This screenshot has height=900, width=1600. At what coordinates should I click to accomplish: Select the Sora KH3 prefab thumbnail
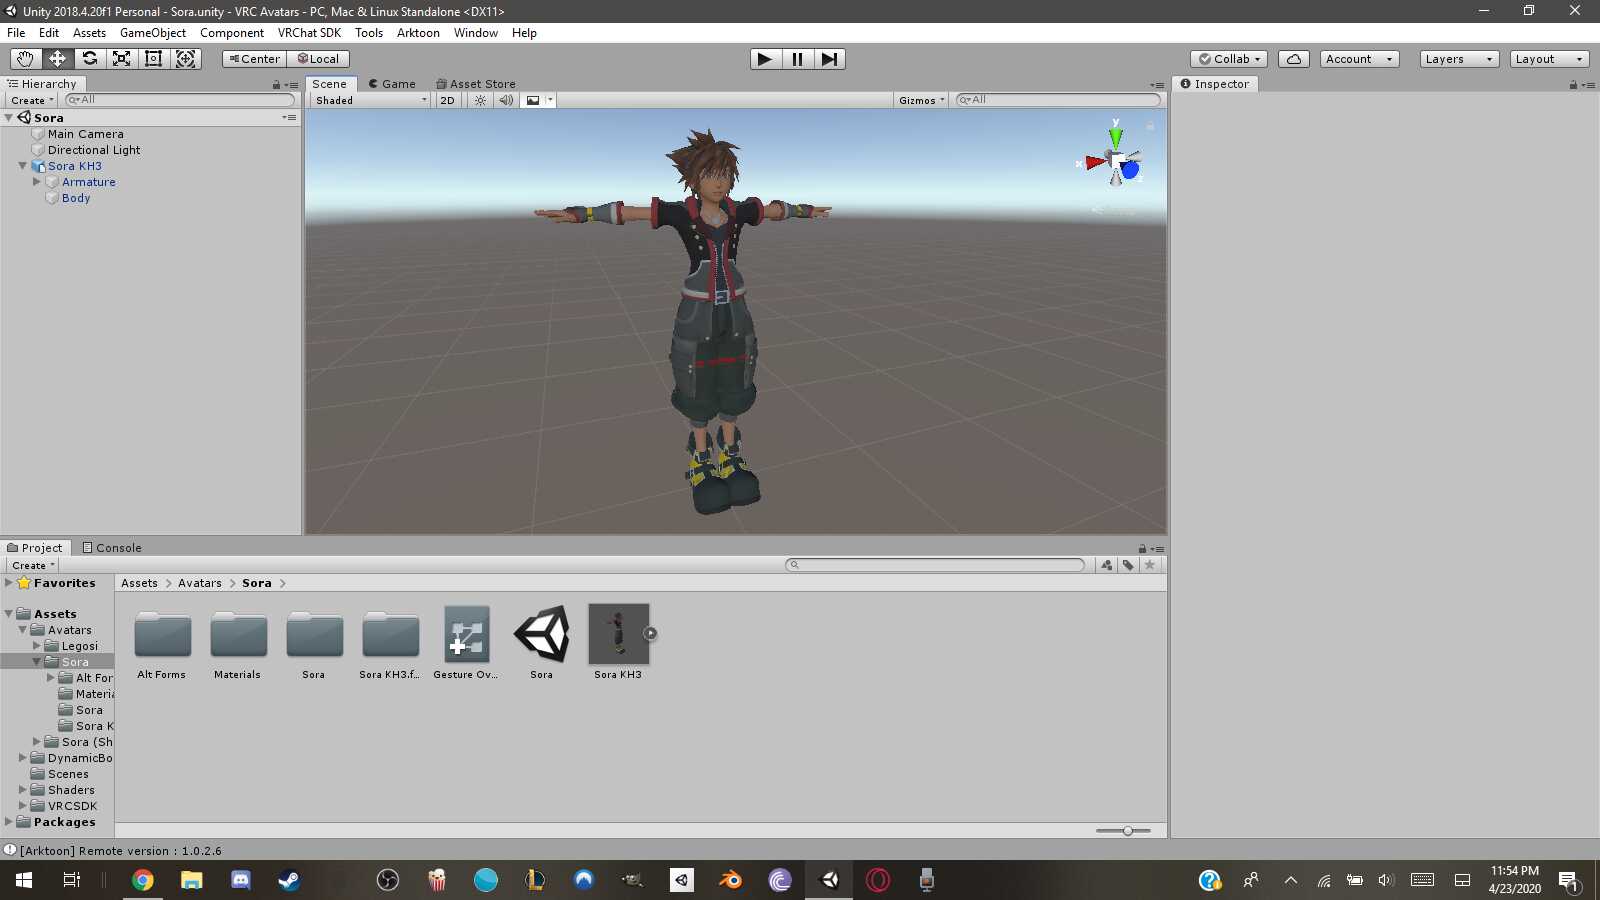618,634
